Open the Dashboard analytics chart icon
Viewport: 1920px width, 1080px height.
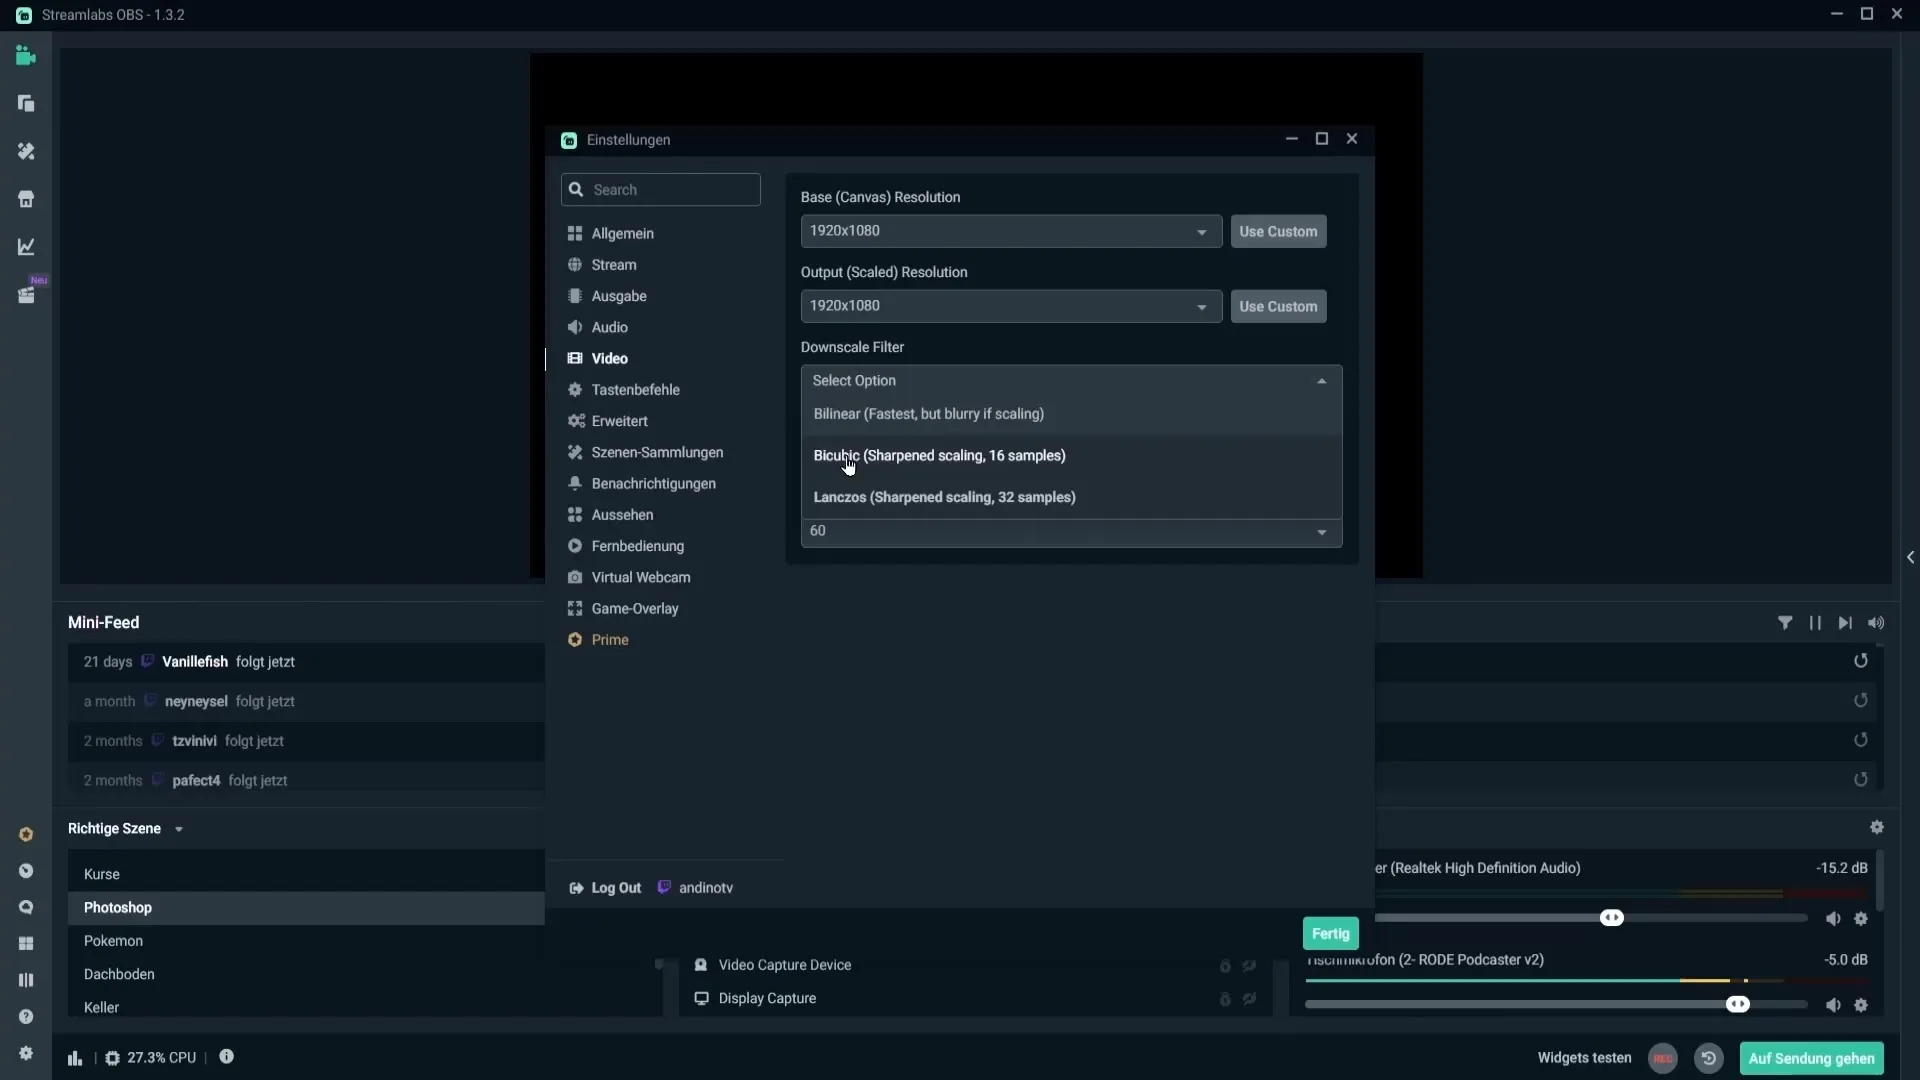pyautogui.click(x=26, y=247)
